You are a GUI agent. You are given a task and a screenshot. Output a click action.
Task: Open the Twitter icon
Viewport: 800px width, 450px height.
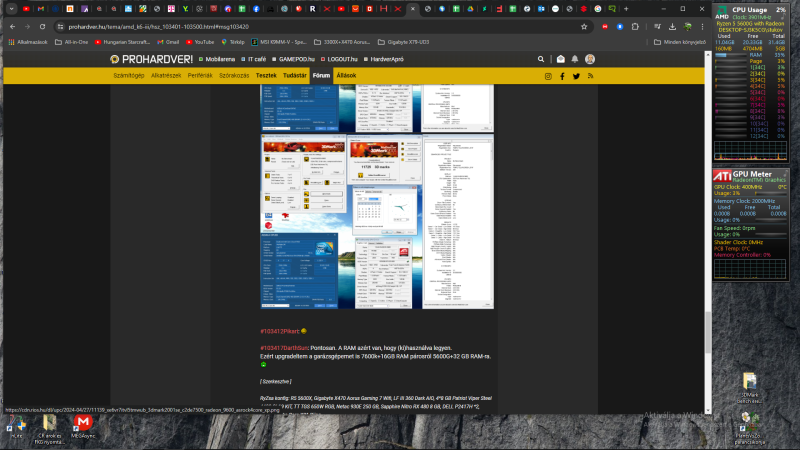(576, 76)
